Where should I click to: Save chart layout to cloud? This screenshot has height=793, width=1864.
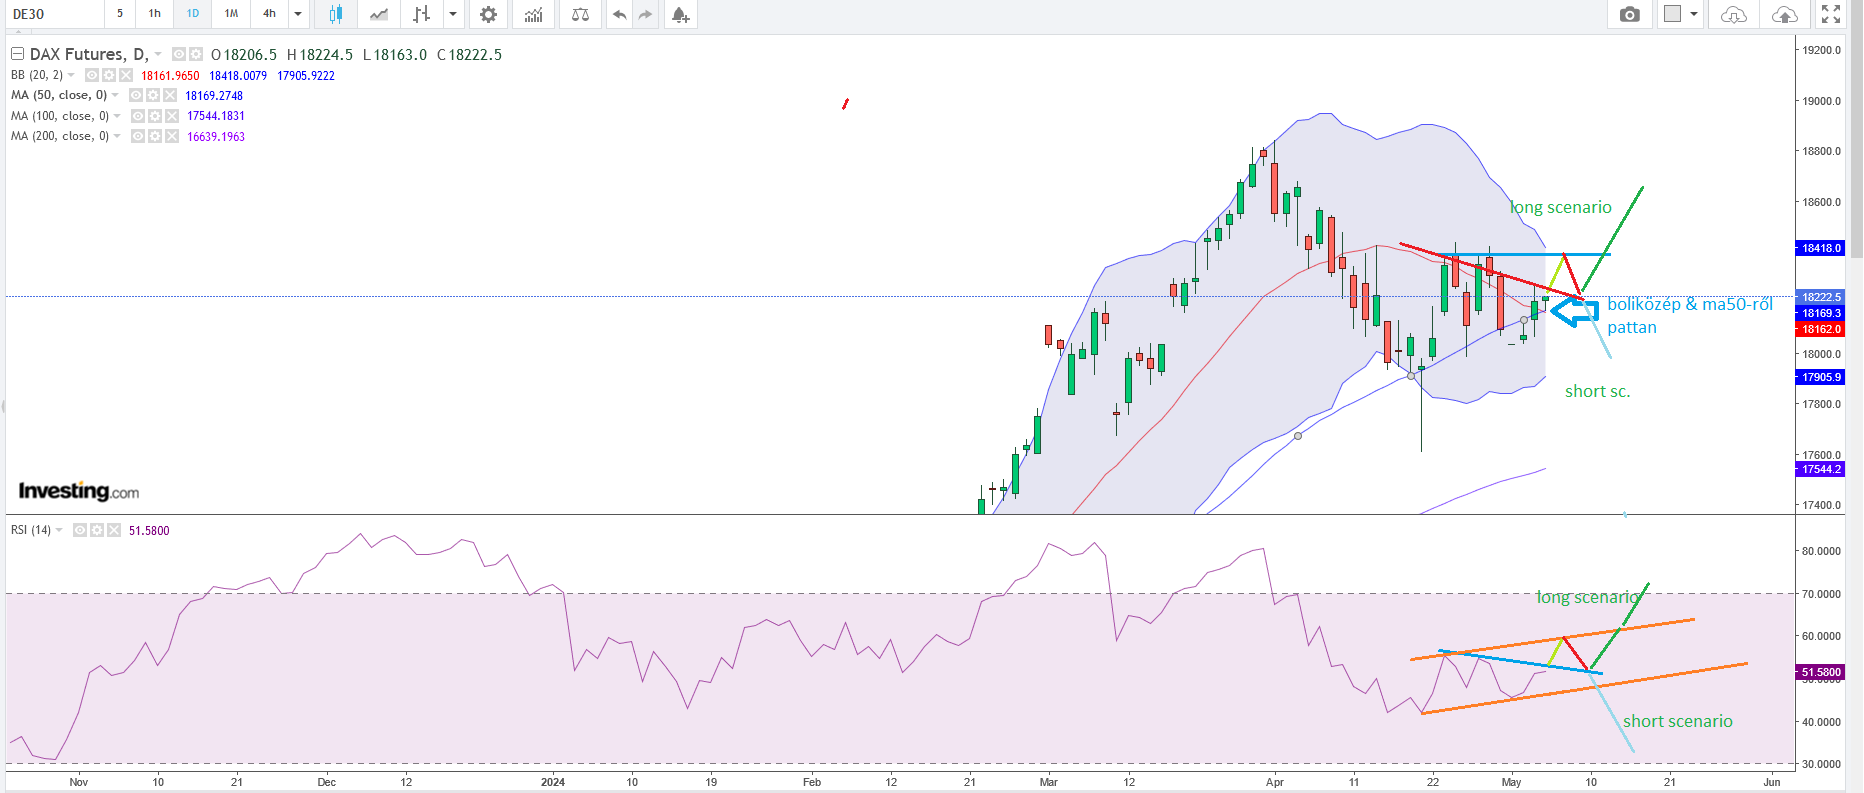(x=1784, y=14)
